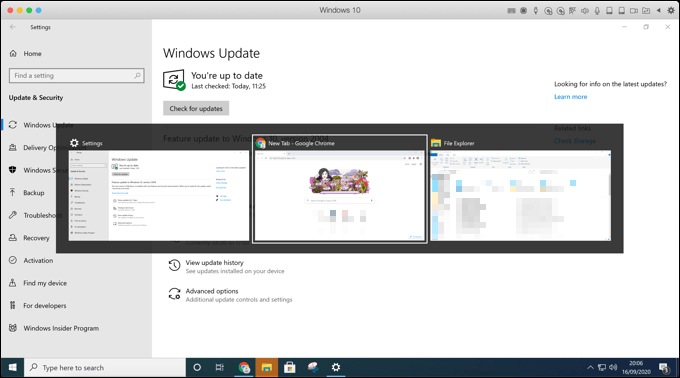Click the Windows Update status icon
The height and width of the screenshot is (378, 680).
[174, 80]
